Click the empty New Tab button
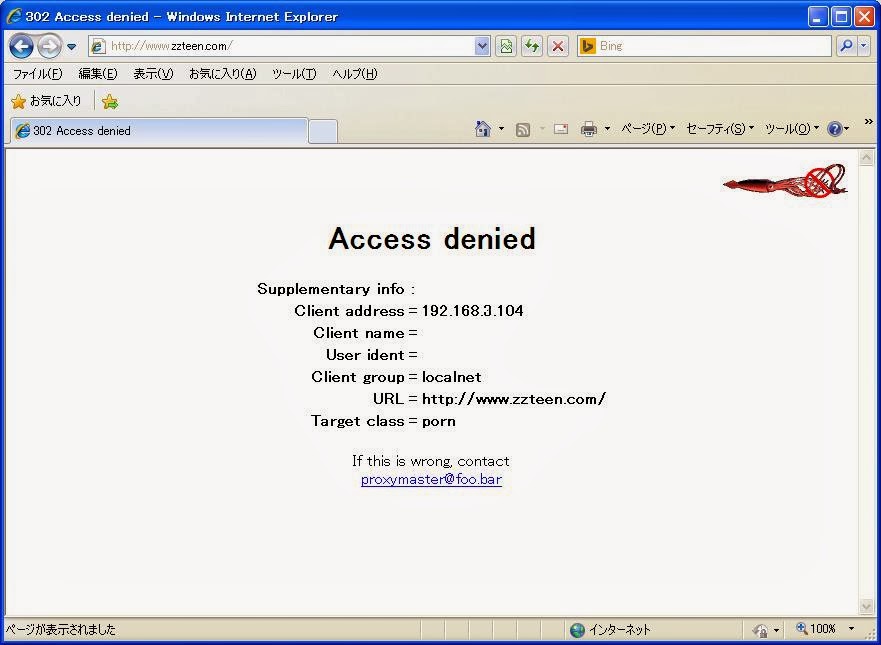This screenshot has width=881, height=645. [323, 131]
